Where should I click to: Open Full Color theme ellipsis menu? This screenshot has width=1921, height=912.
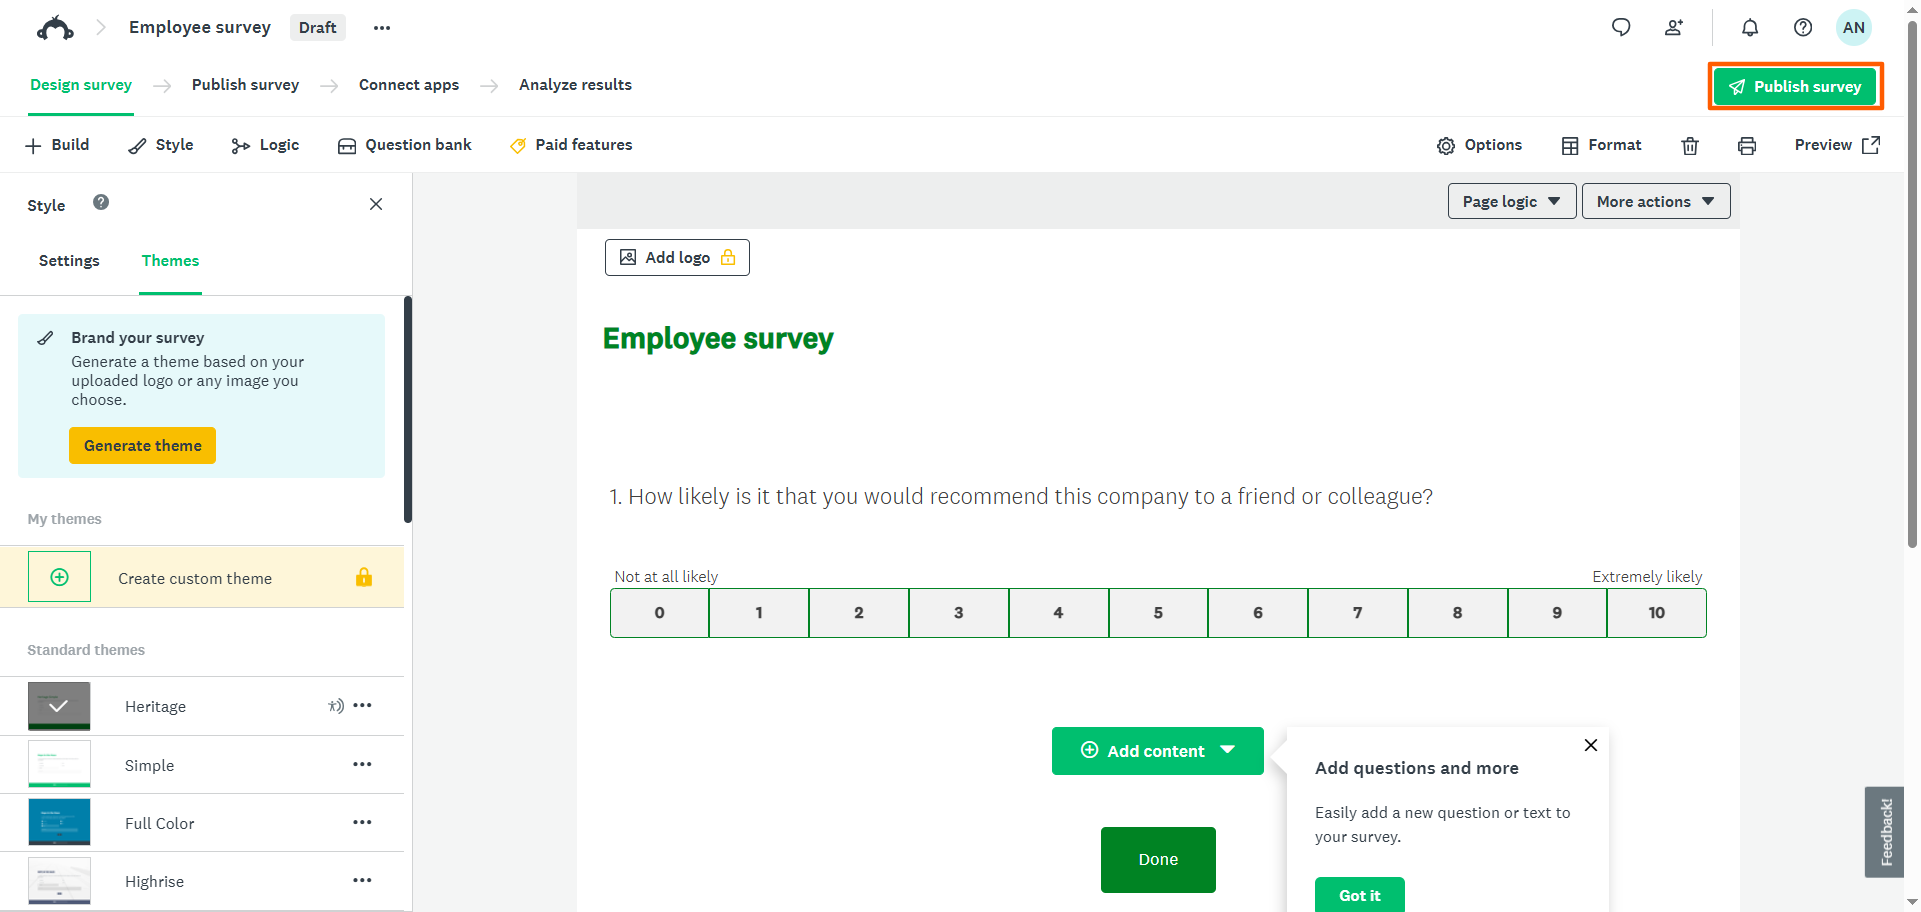coord(362,822)
